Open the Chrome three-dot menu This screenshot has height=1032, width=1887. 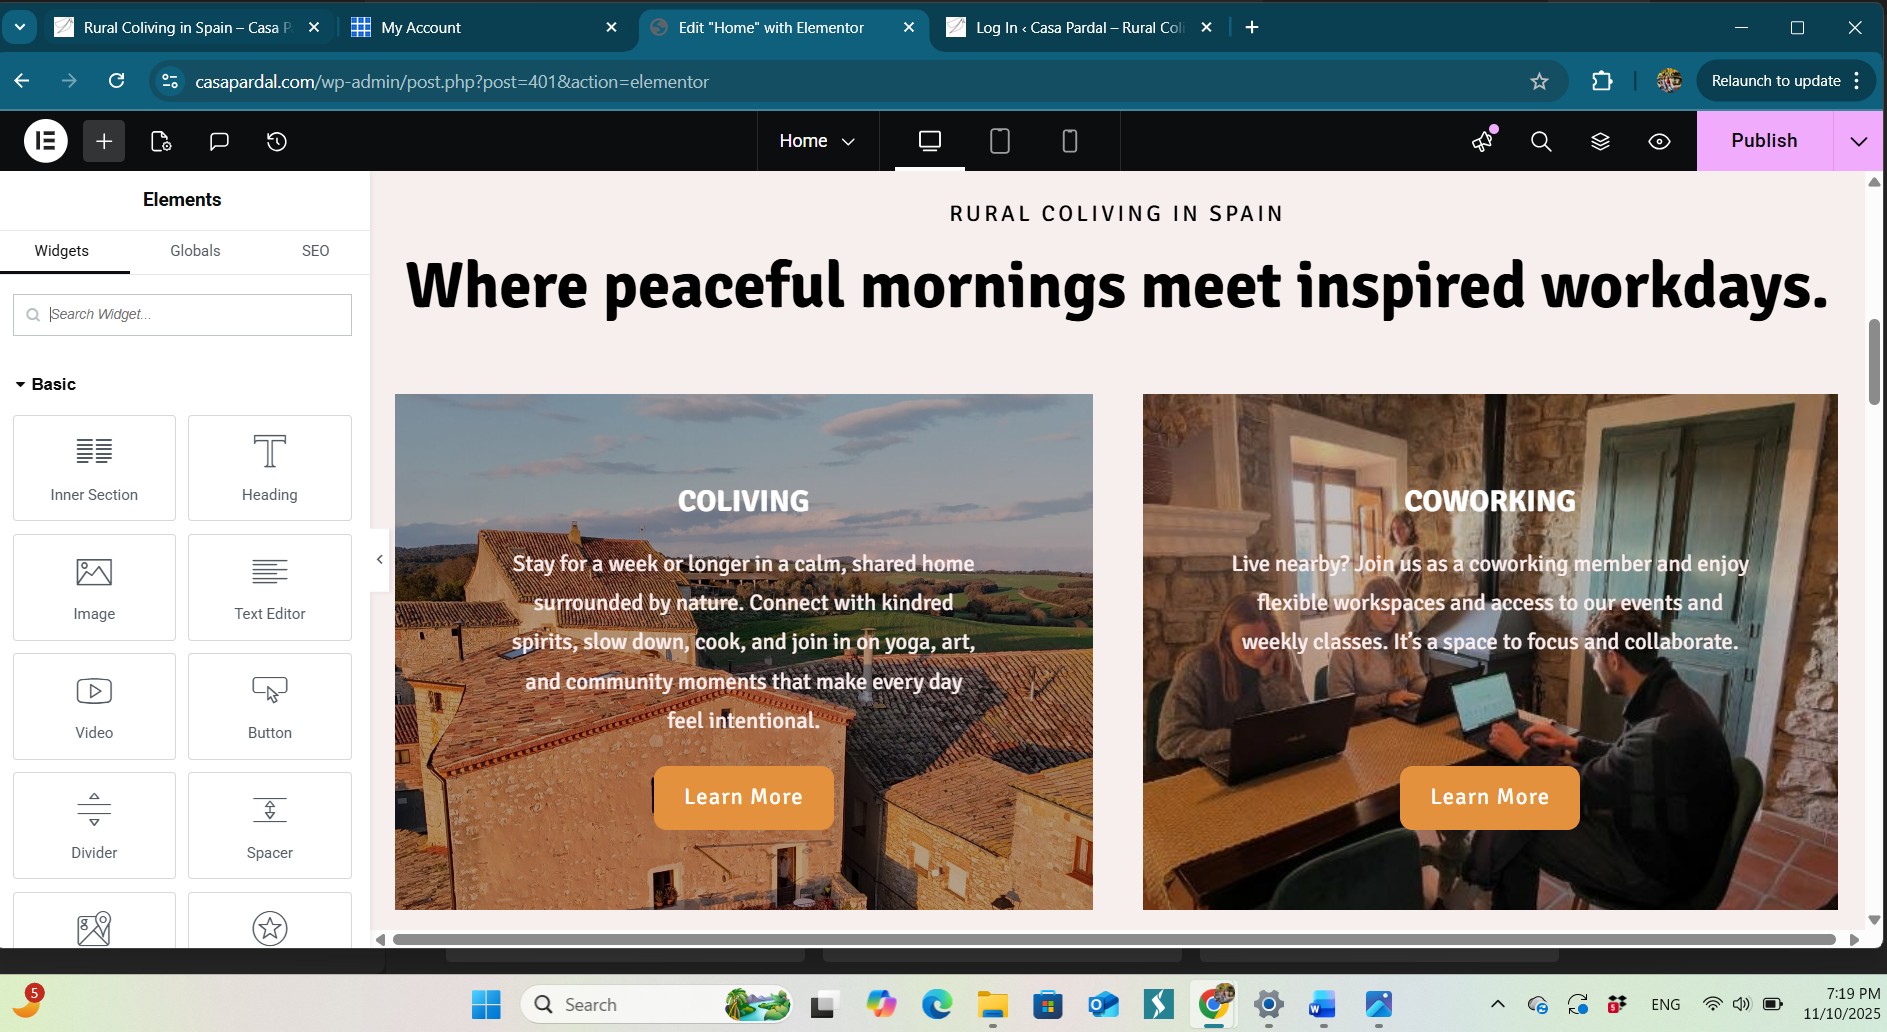point(1857,81)
